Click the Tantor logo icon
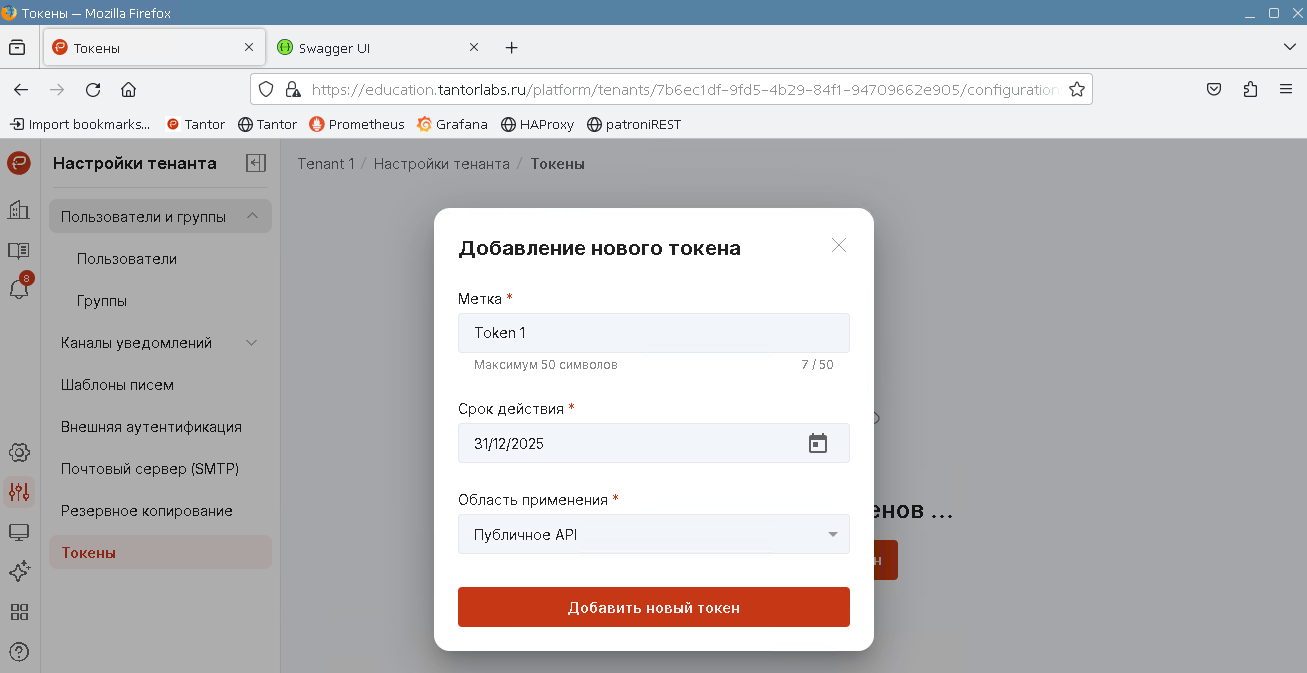 click(18, 163)
